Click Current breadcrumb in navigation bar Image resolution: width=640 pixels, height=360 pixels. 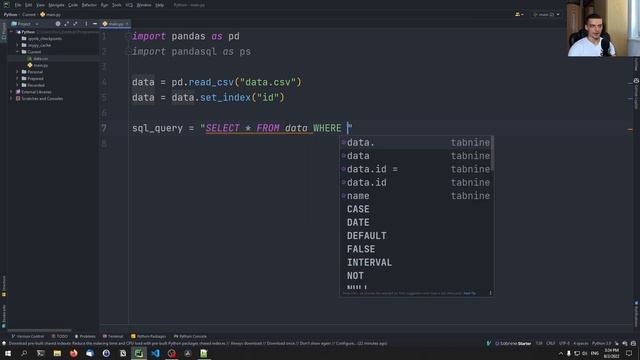pyautogui.click(x=29, y=15)
